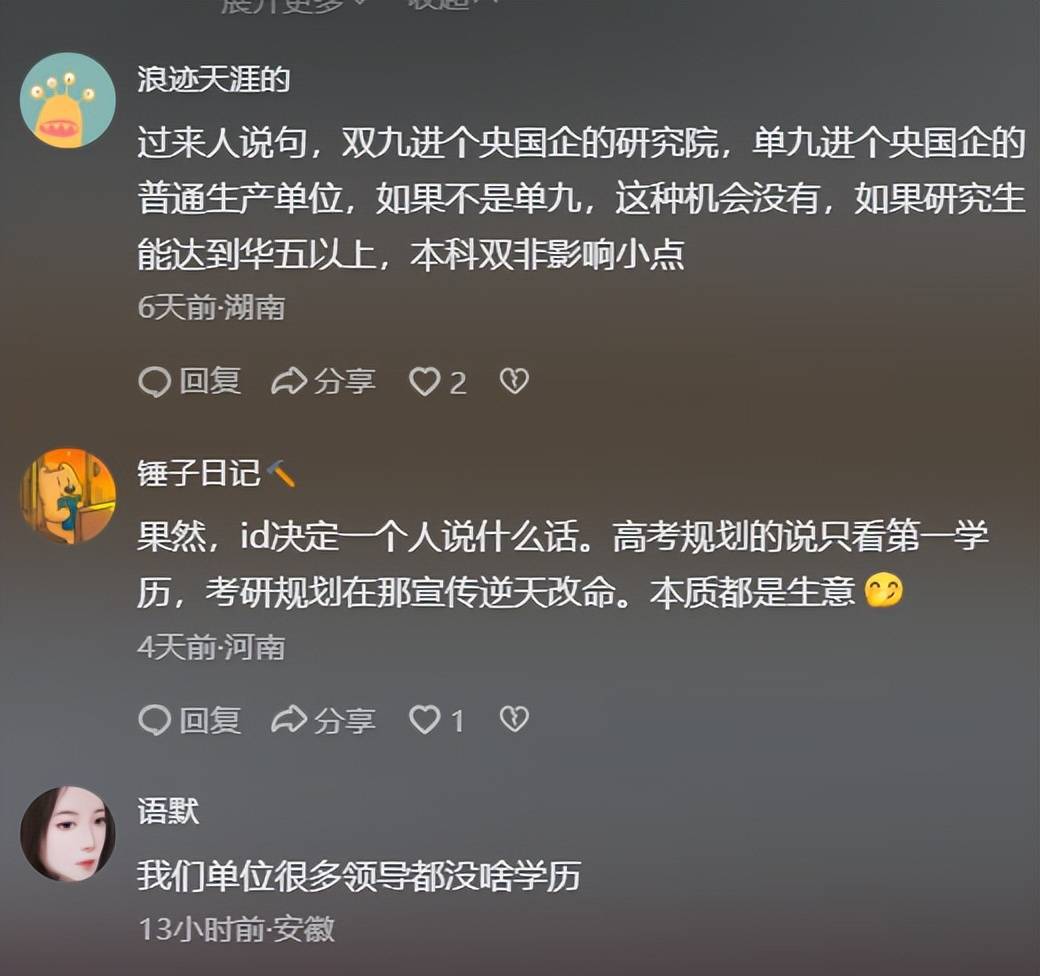This screenshot has height=976, width=1040.
Task: Click the reply bubble icon under 锤子日记 comment
Action: pos(155,720)
